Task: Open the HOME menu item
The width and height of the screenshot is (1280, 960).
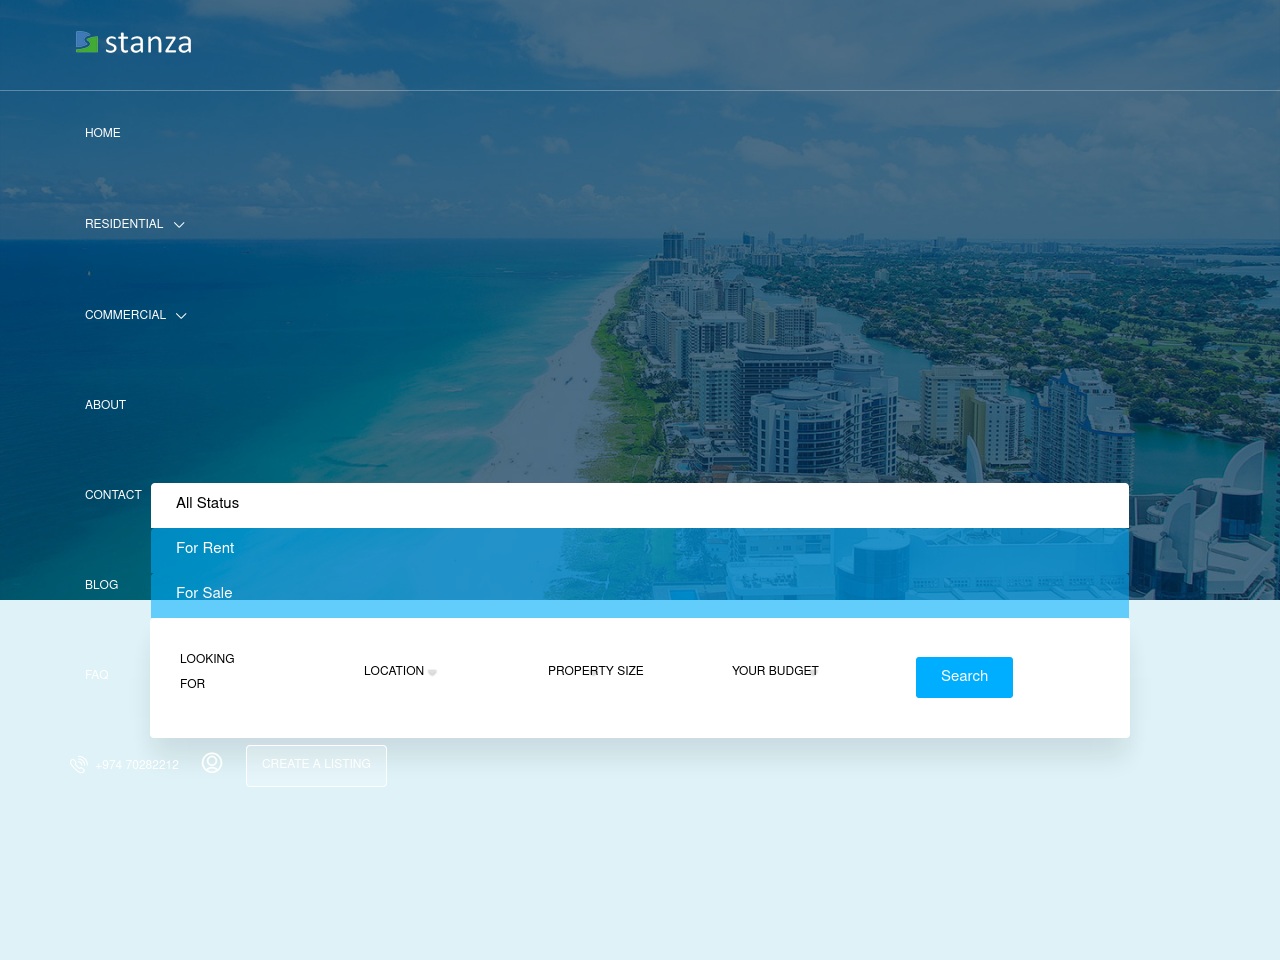Action: (x=103, y=133)
